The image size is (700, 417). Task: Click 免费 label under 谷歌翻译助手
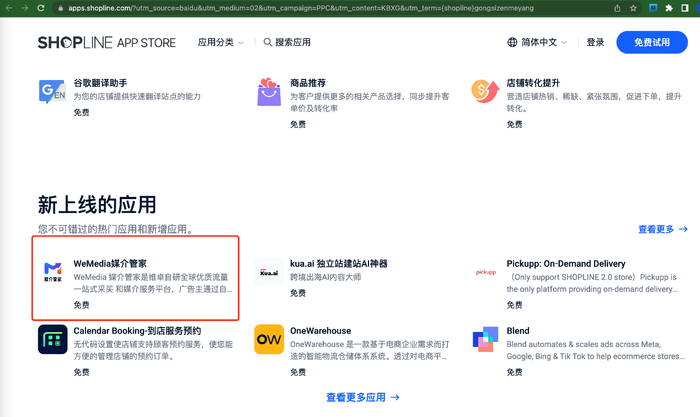click(x=81, y=112)
